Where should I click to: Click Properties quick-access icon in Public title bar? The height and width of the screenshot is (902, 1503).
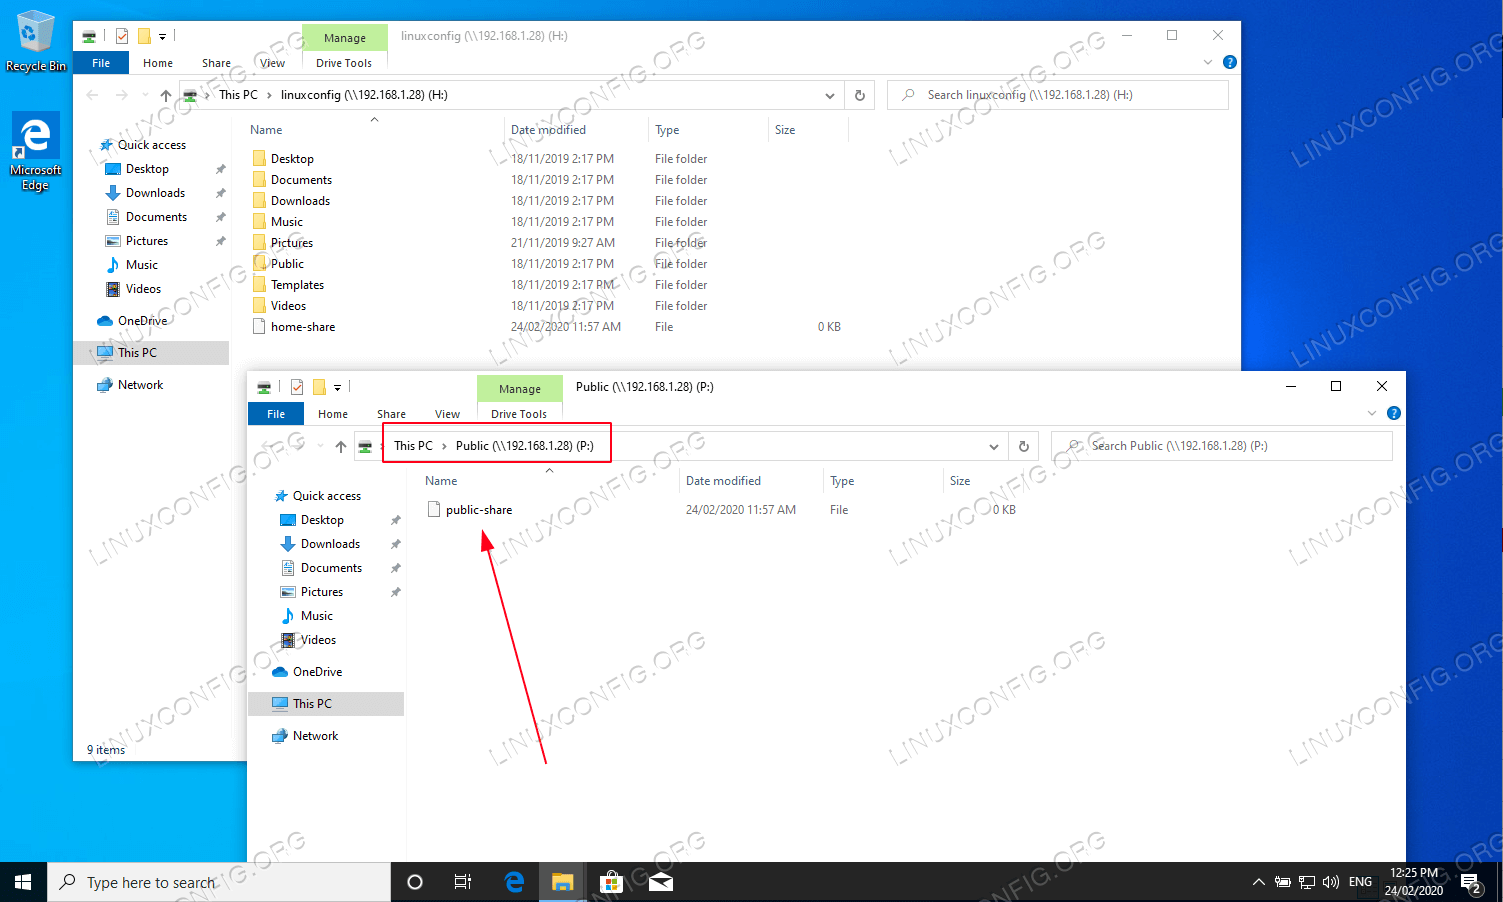pyautogui.click(x=297, y=387)
